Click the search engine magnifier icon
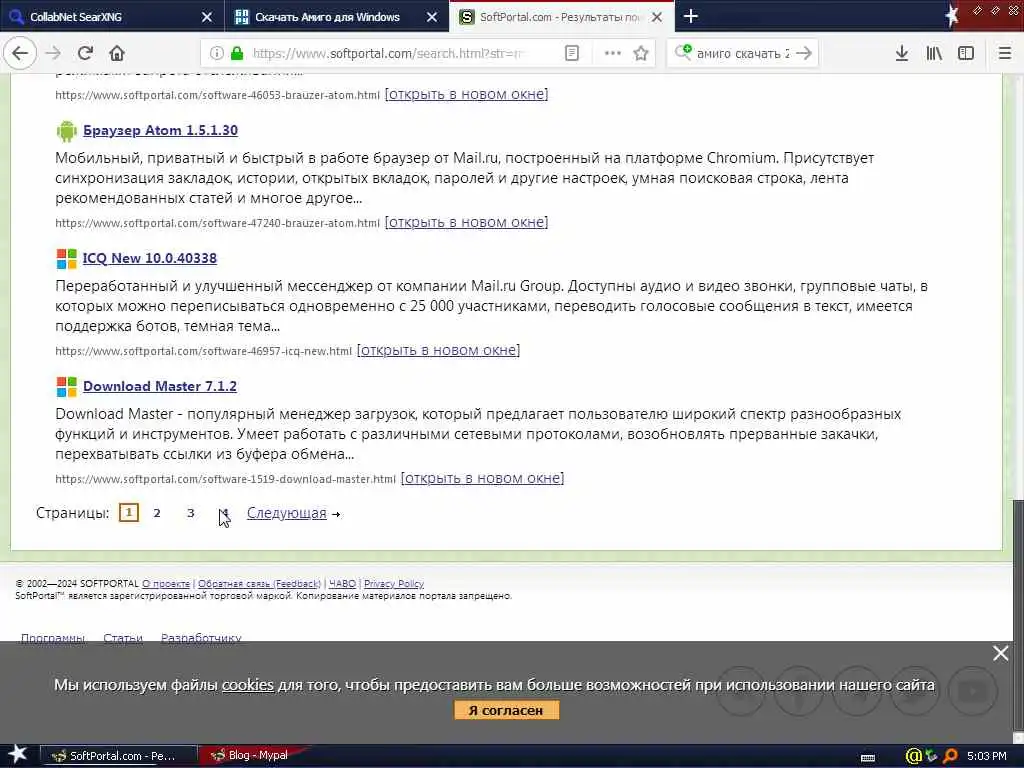Screen dimensions: 1024x768 pyautogui.click(x=682, y=52)
